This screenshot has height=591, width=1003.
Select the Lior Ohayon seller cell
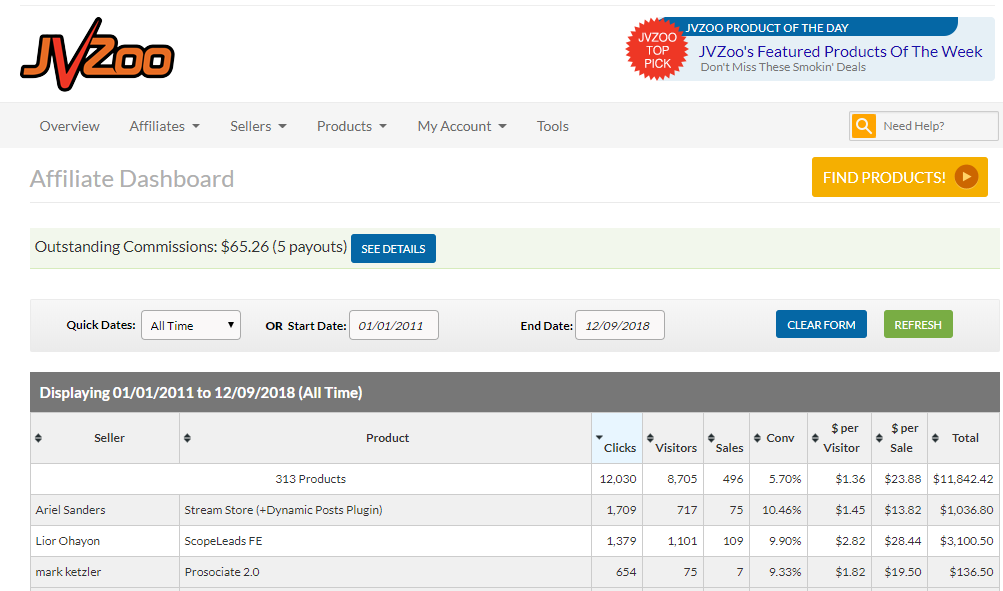coord(105,541)
